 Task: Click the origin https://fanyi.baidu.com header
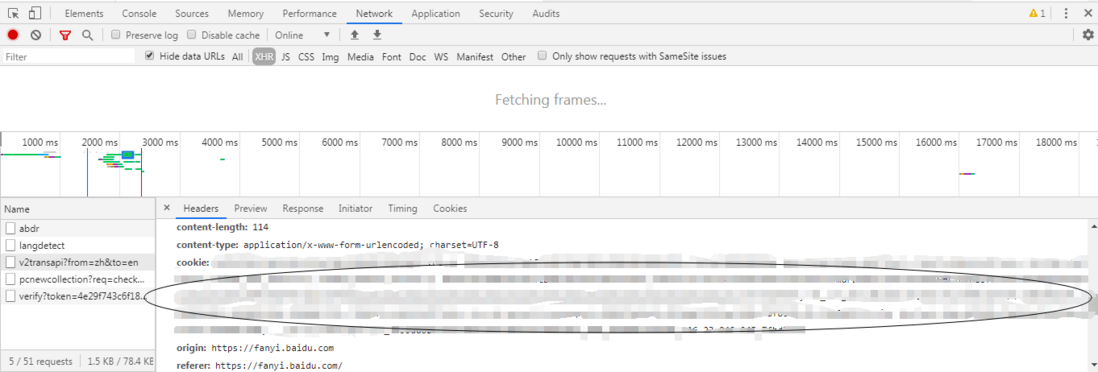(255, 347)
